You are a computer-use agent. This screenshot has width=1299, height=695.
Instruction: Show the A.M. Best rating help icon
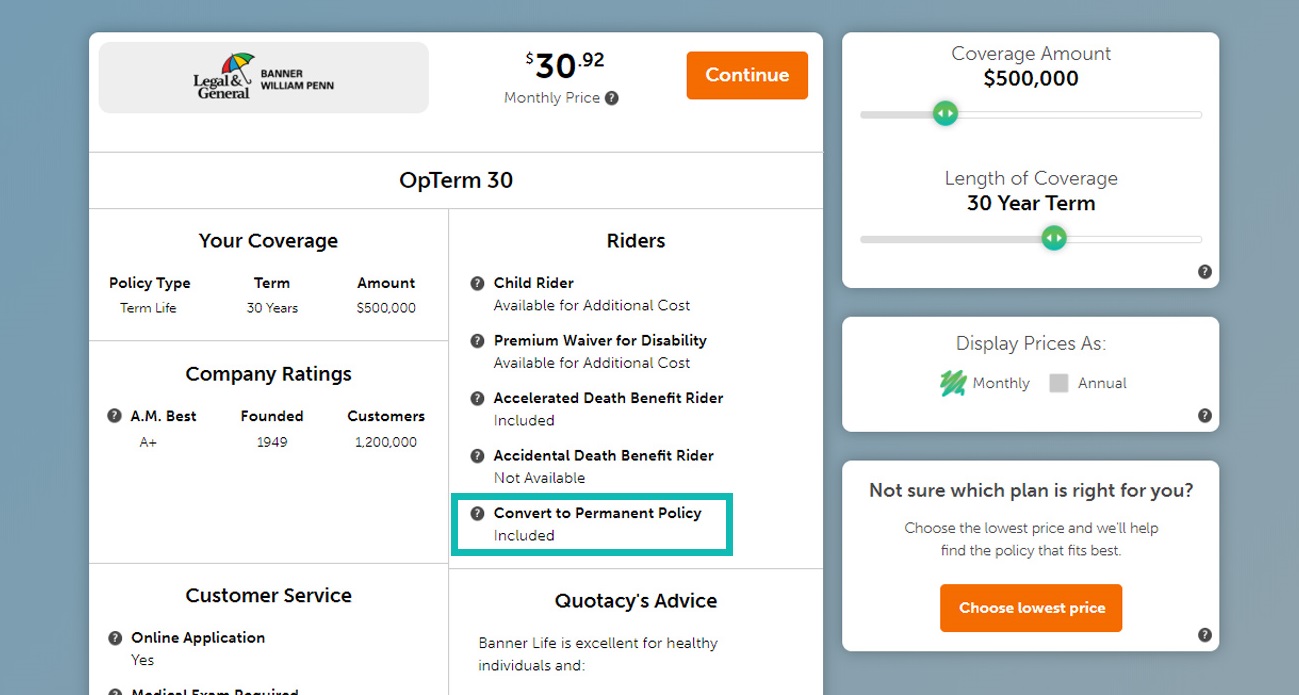click(x=114, y=416)
